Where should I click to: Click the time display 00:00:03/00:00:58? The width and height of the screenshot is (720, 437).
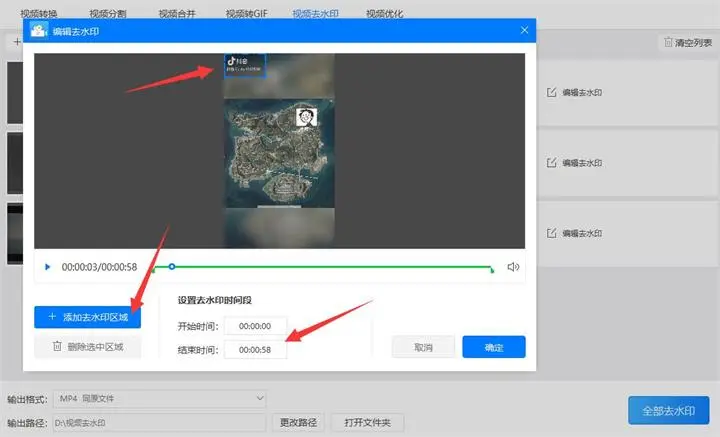[x=99, y=267]
